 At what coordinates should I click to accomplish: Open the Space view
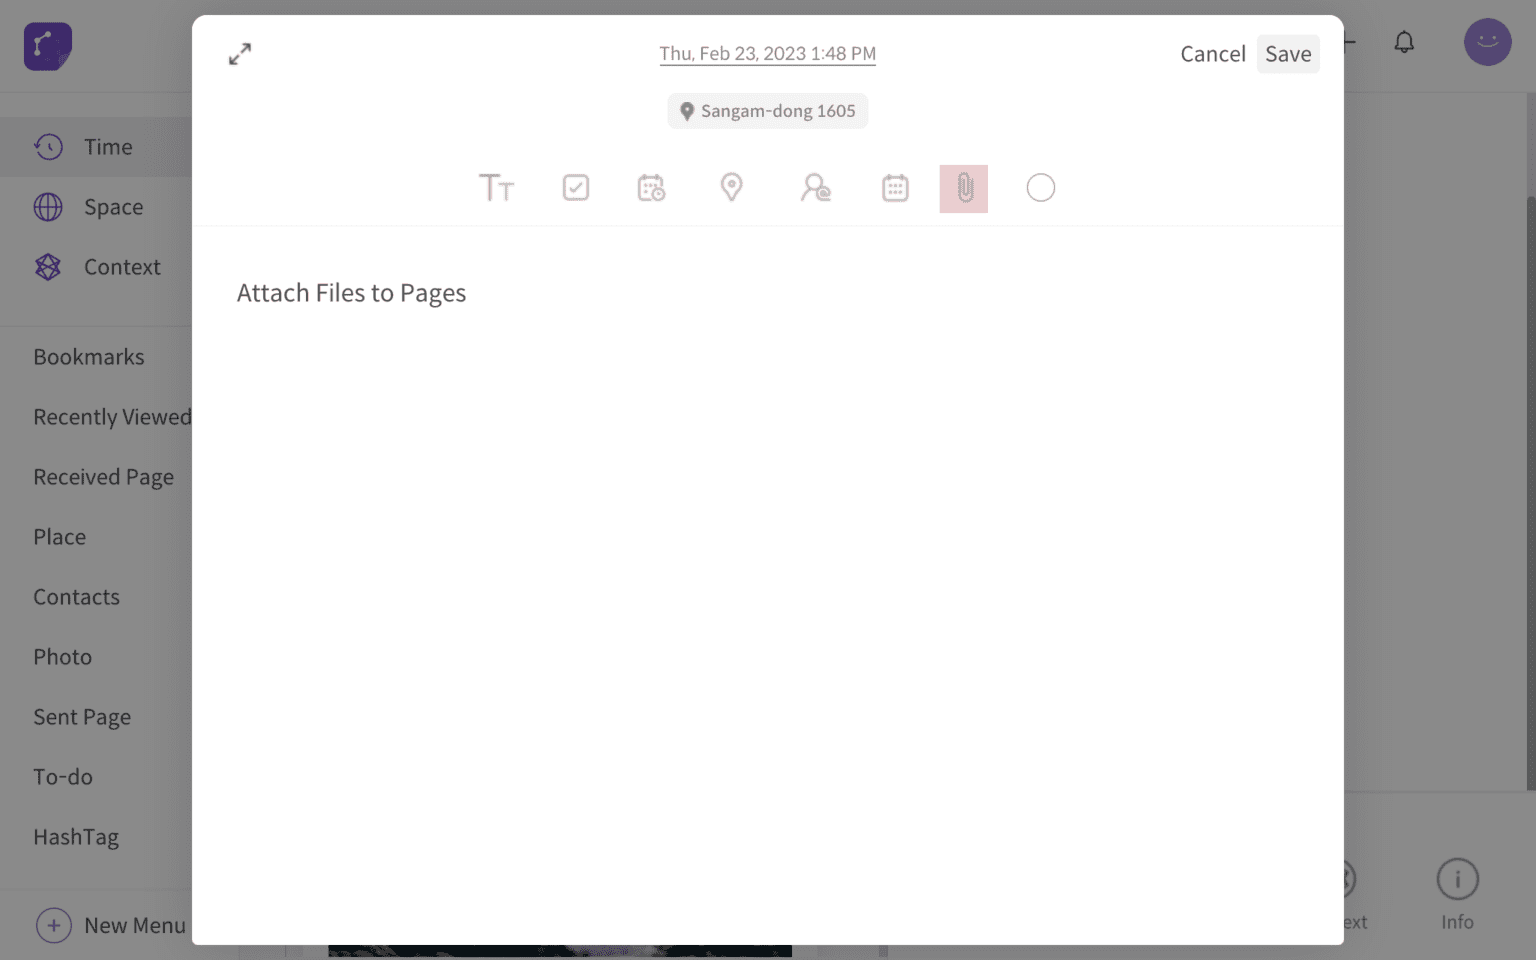pyautogui.click(x=96, y=207)
